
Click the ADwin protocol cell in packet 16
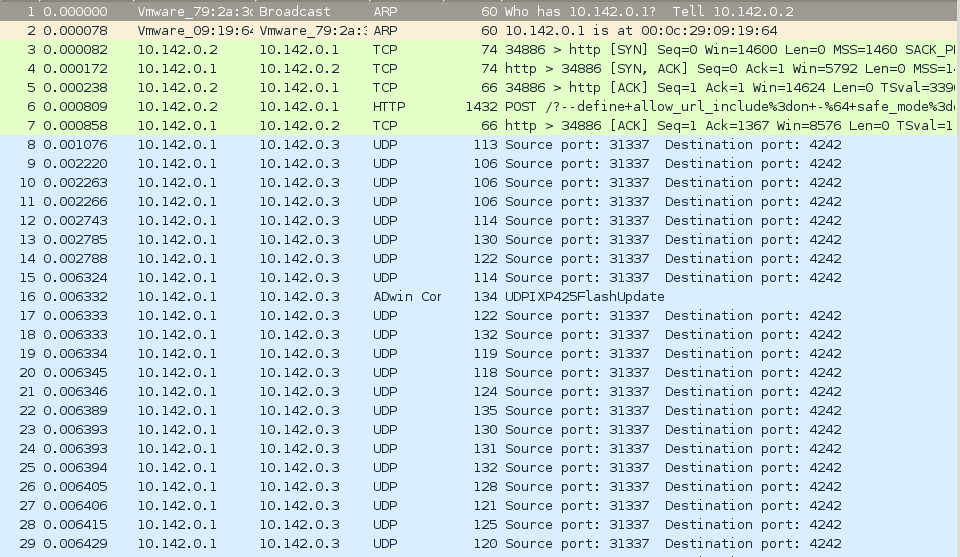coord(407,296)
